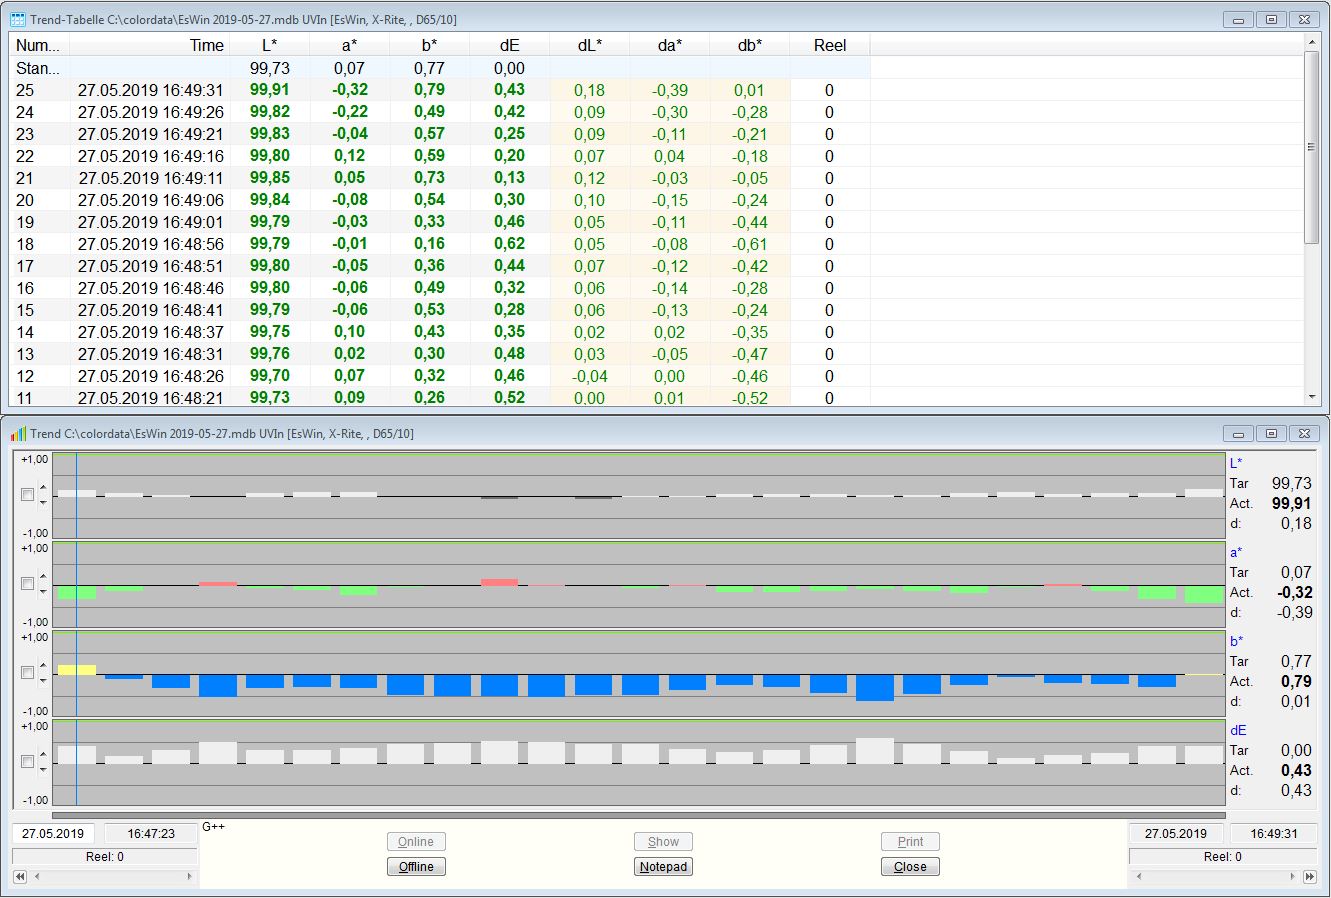The height and width of the screenshot is (898, 1331).
Task: Click the L* column header
Action: pyautogui.click(x=270, y=45)
